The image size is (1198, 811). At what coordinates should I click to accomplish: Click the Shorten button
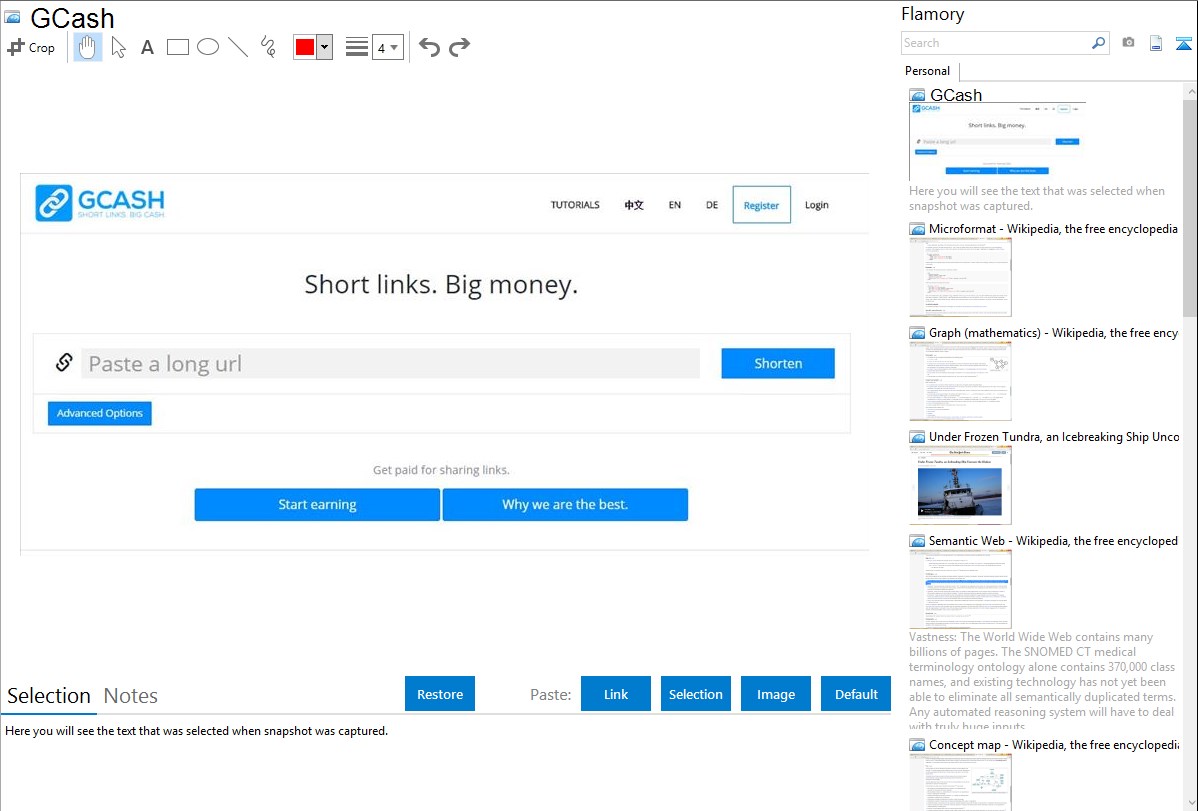[778, 363]
